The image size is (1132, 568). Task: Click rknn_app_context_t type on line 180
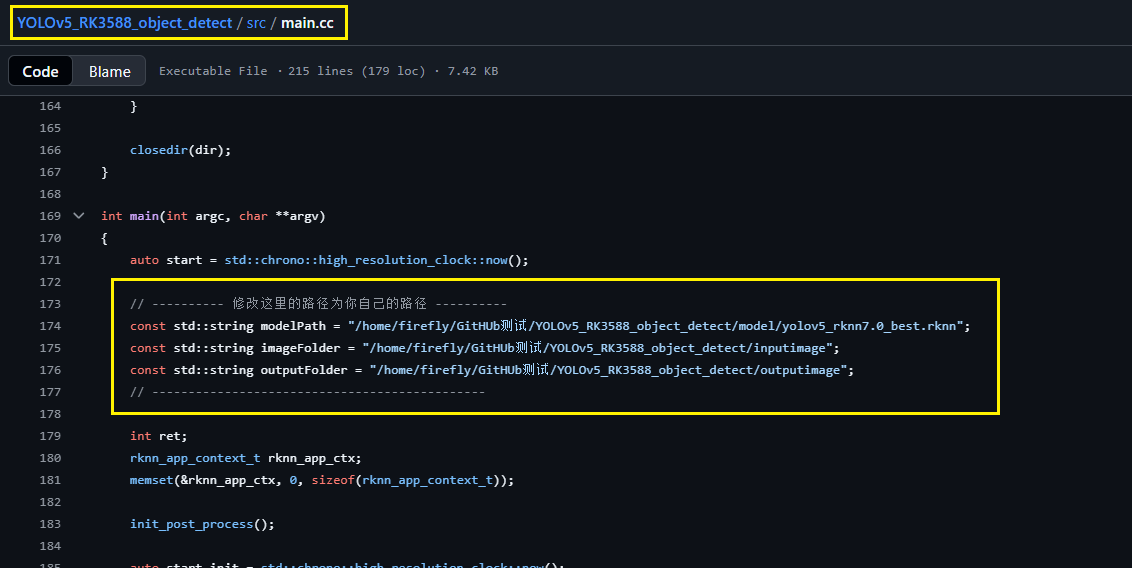pos(195,458)
